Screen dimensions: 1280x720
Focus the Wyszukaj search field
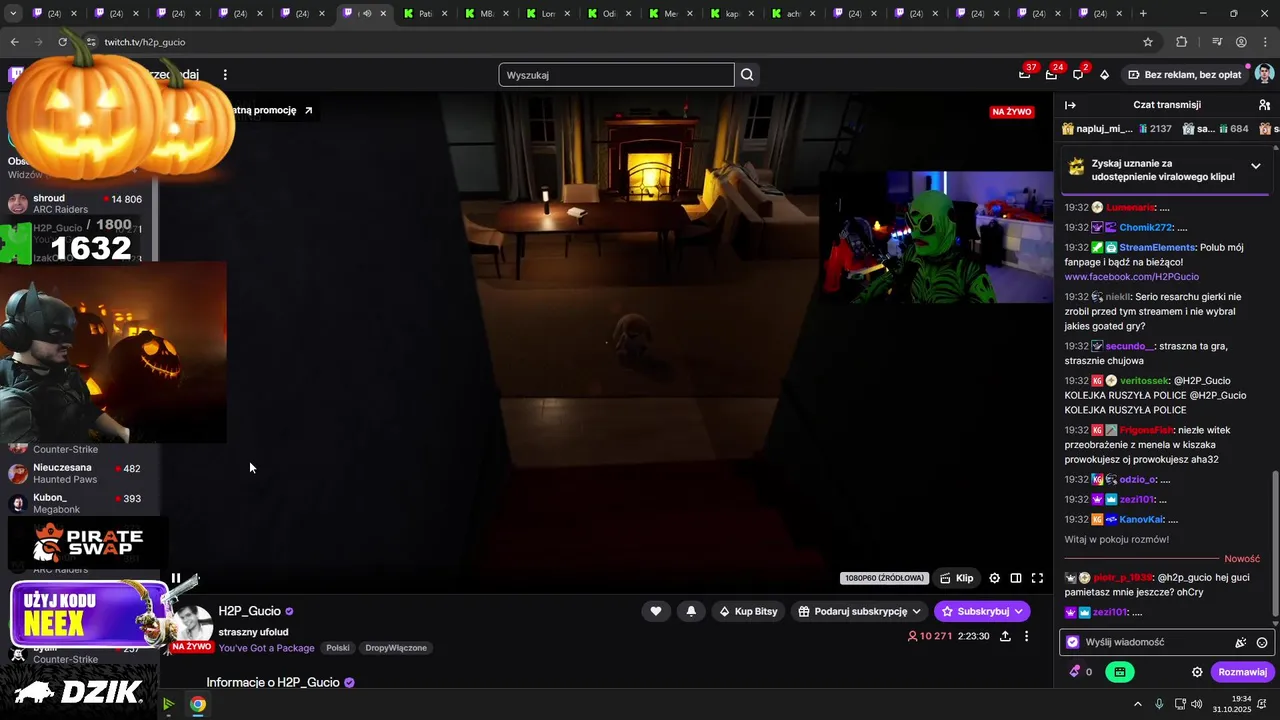(616, 75)
